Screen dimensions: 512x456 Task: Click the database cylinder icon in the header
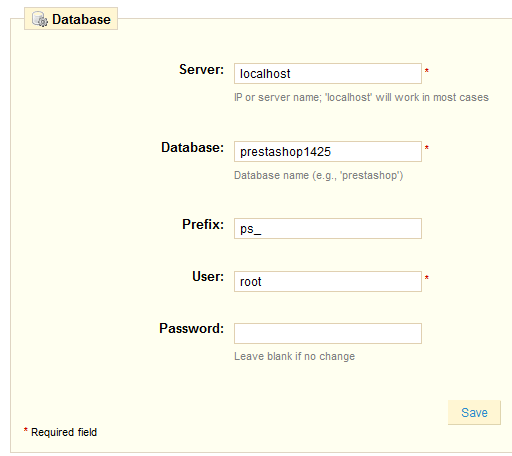click(x=40, y=19)
